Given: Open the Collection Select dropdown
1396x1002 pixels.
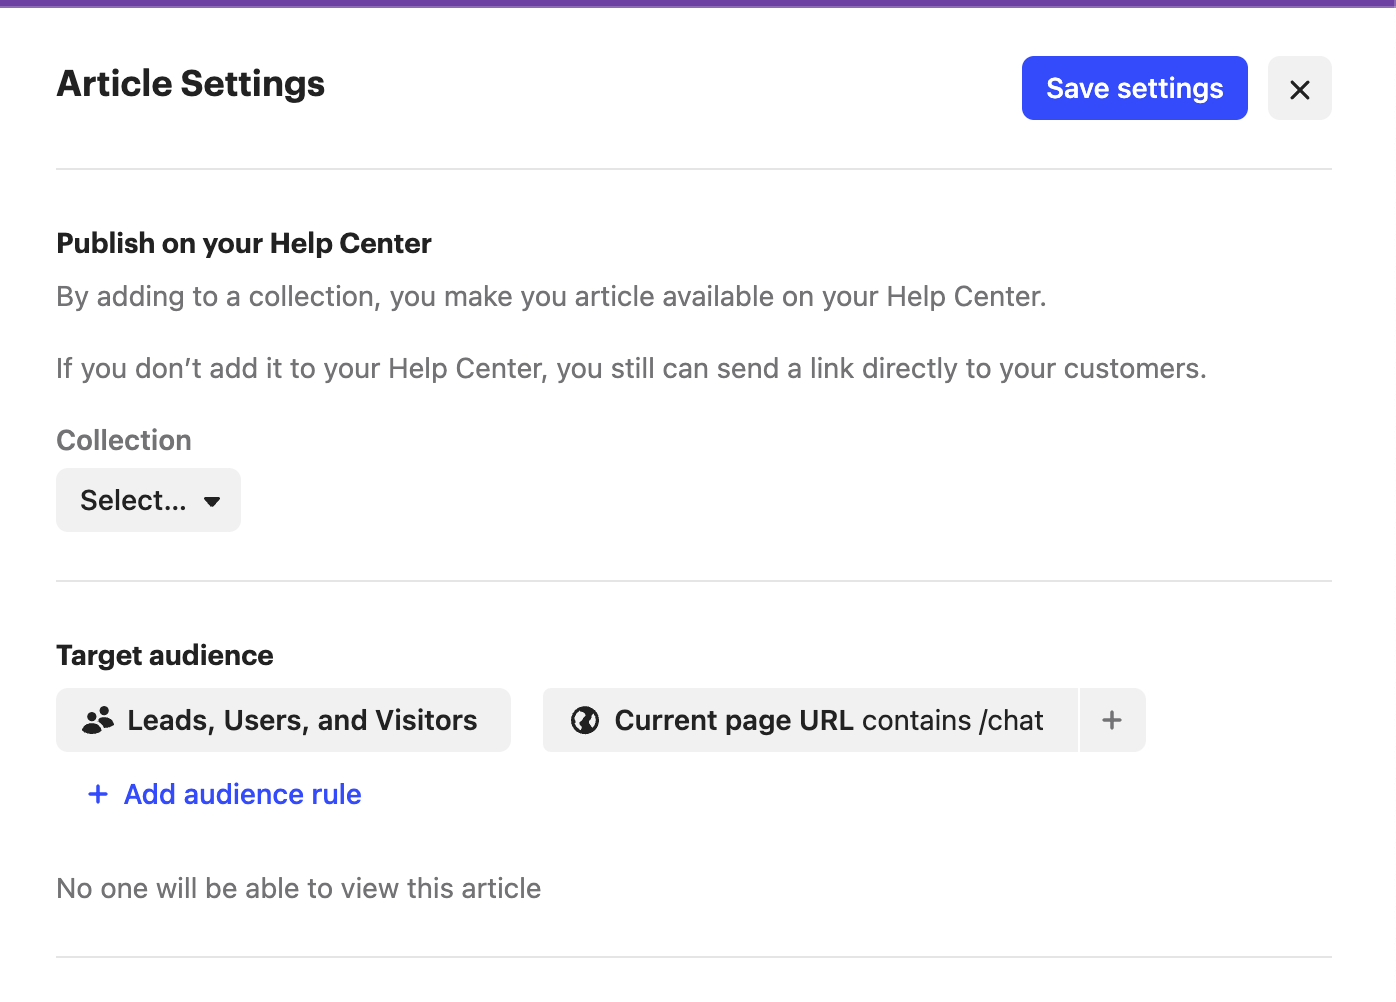Looking at the screenshot, I should tap(148, 500).
